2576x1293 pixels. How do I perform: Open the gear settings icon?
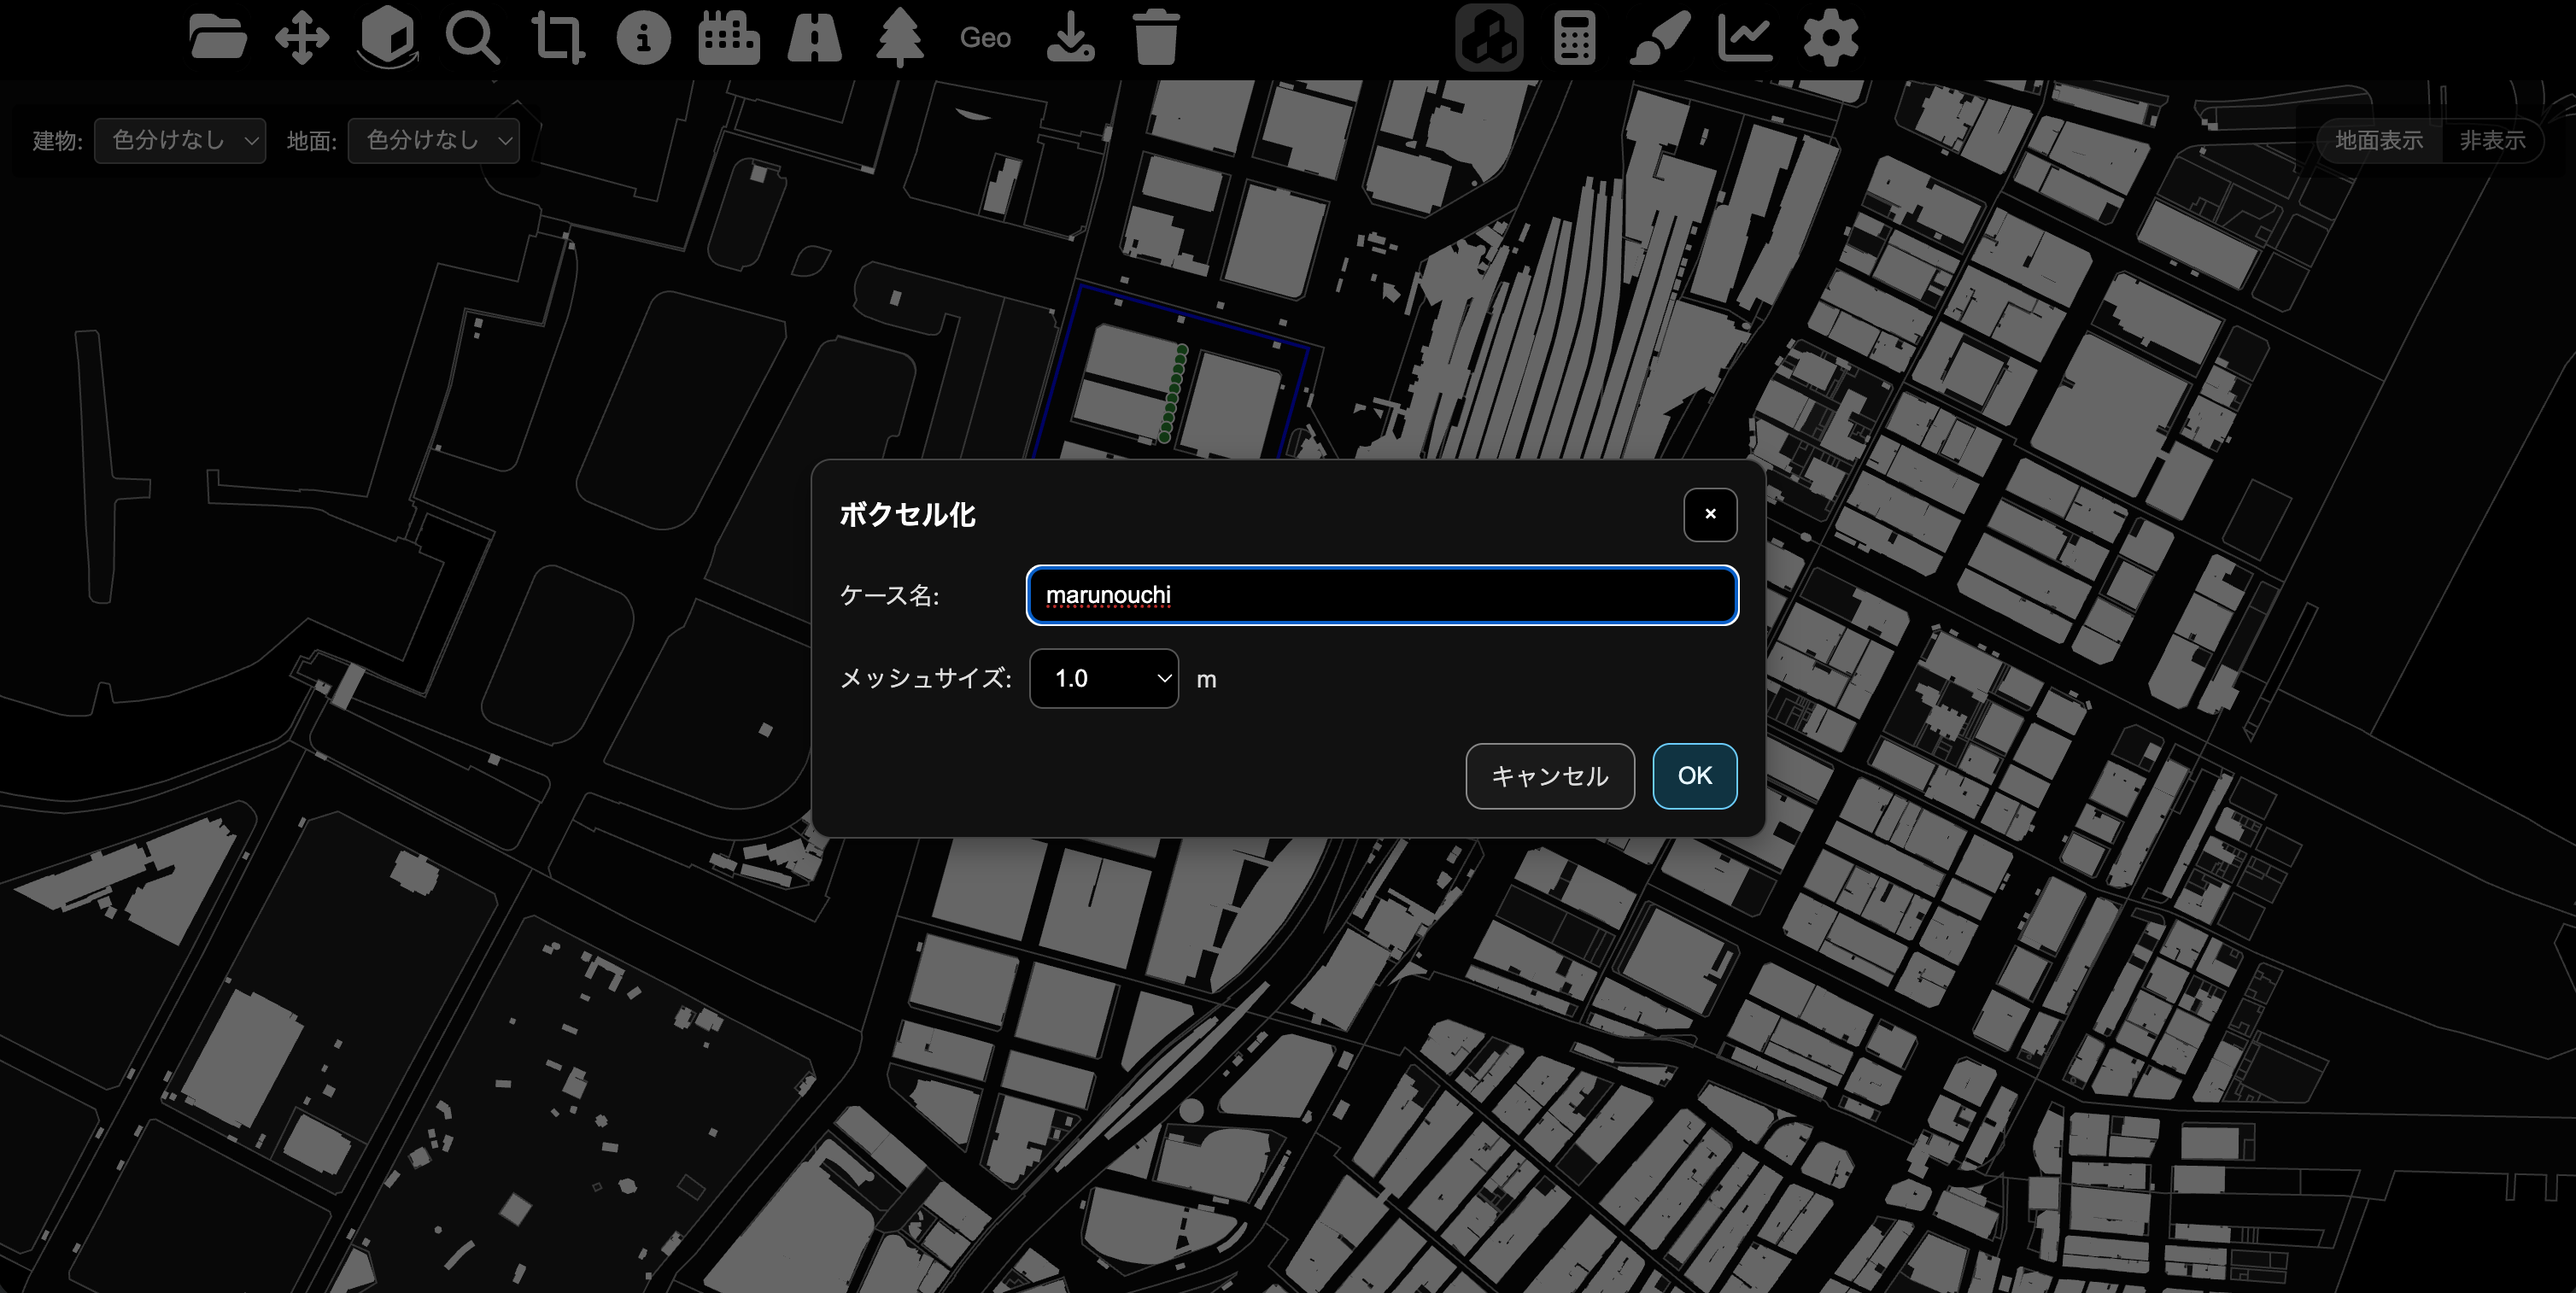(x=1831, y=38)
